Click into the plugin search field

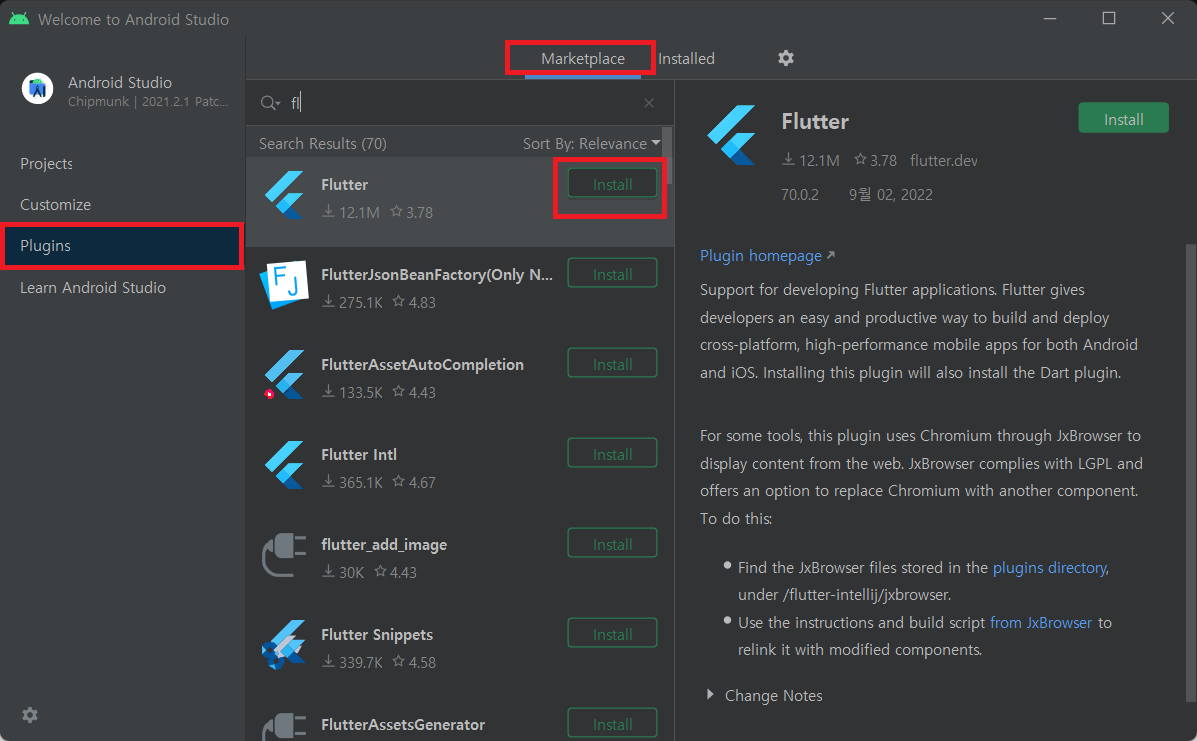pyautogui.click(x=462, y=103)
